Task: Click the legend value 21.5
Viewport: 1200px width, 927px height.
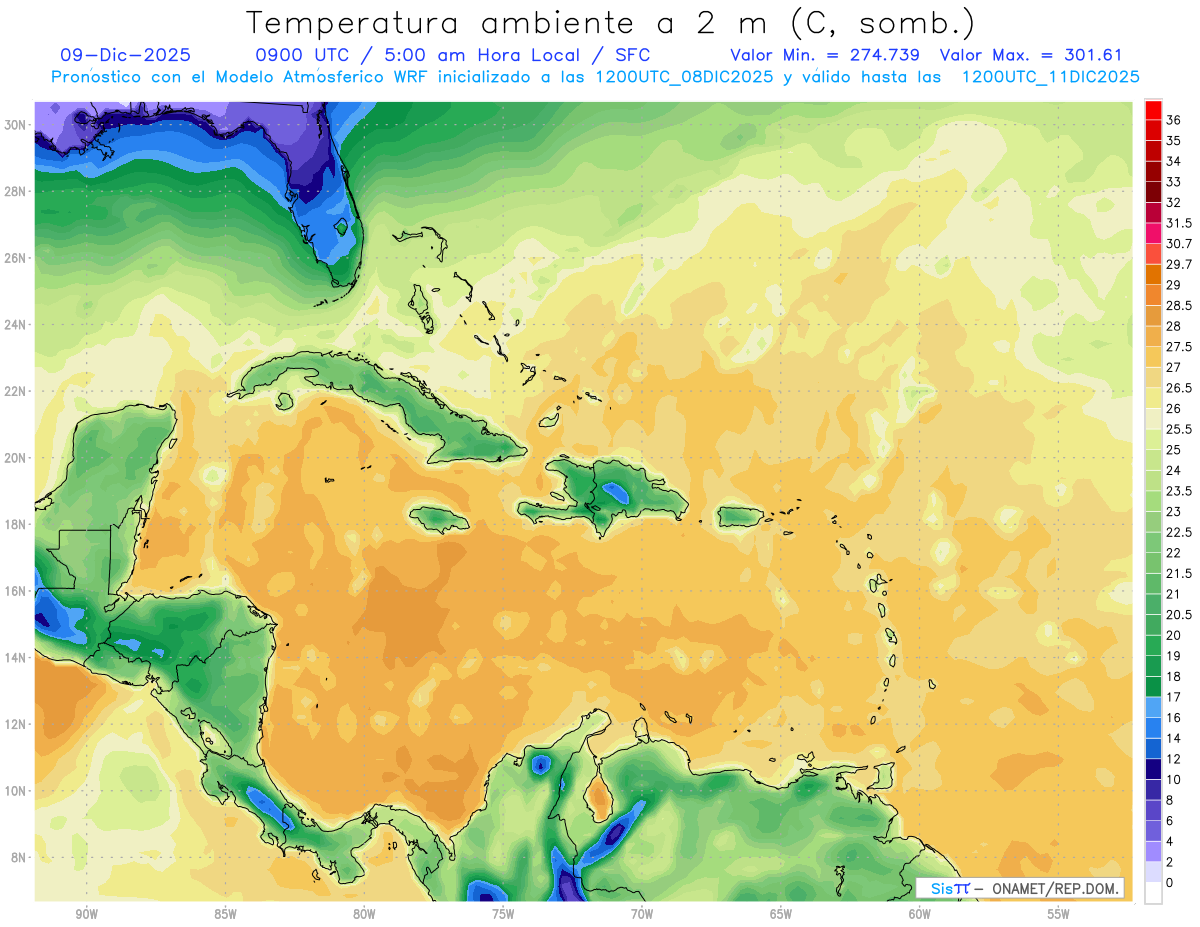Action: (x=1178, y=573)
